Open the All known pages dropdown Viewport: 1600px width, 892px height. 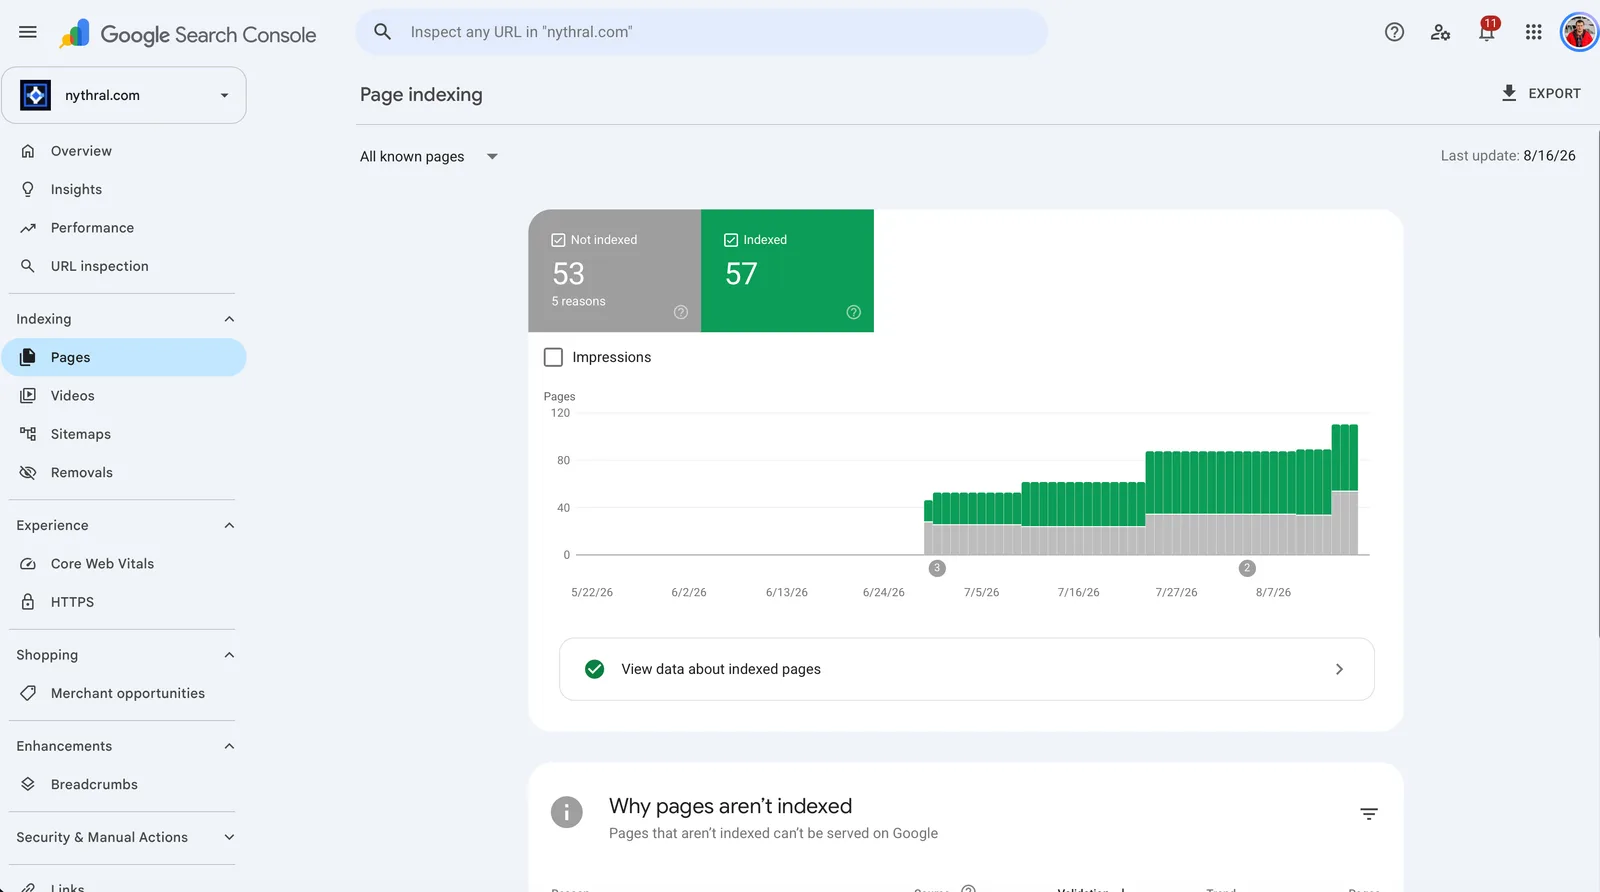coord(429,156)
